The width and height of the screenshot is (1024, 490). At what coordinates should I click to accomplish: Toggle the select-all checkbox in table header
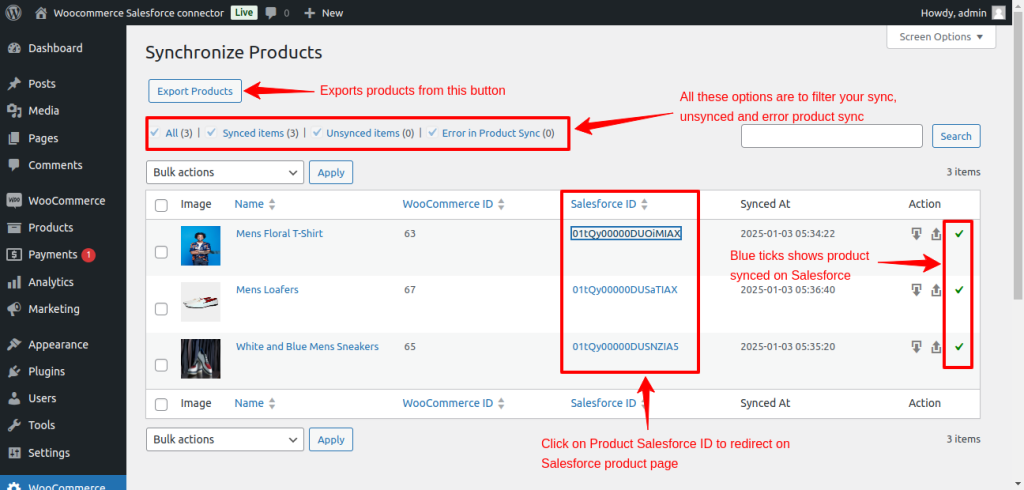(161, 205)
